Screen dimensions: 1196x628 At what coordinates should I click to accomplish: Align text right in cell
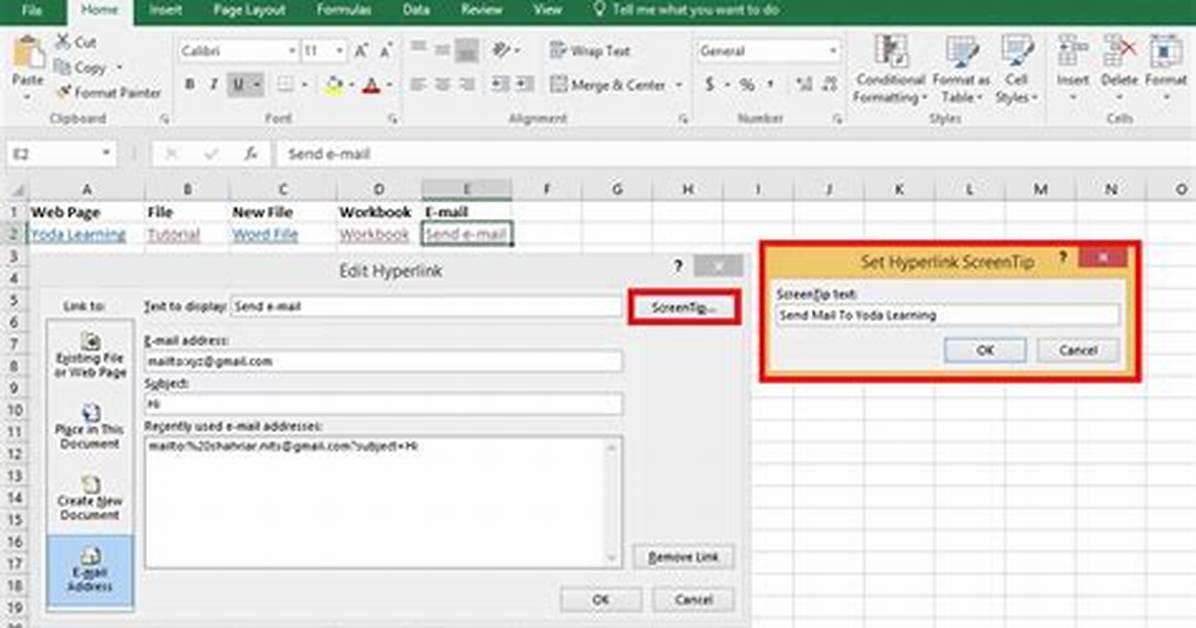[x=467, y=85]
